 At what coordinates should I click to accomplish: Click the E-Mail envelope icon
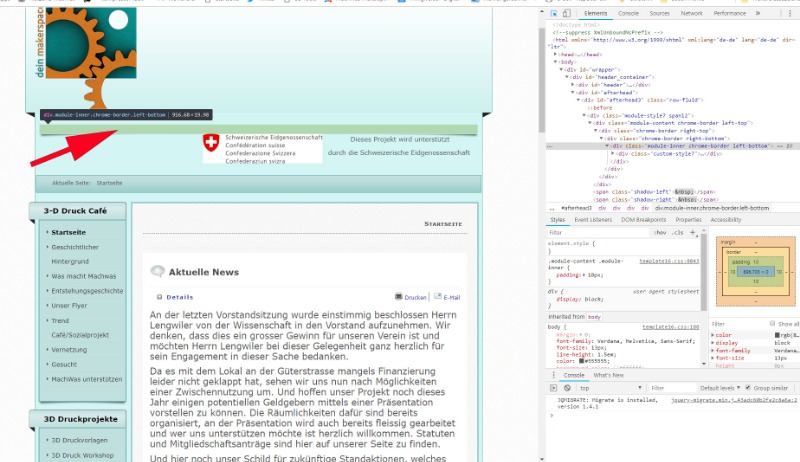(438, 296)
